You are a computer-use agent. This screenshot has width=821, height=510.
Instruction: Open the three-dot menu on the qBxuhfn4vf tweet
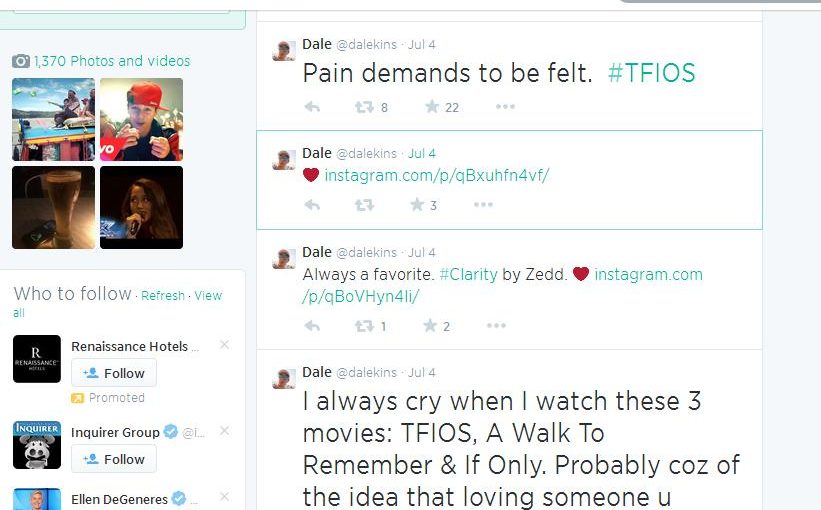[x=483, y=204]
